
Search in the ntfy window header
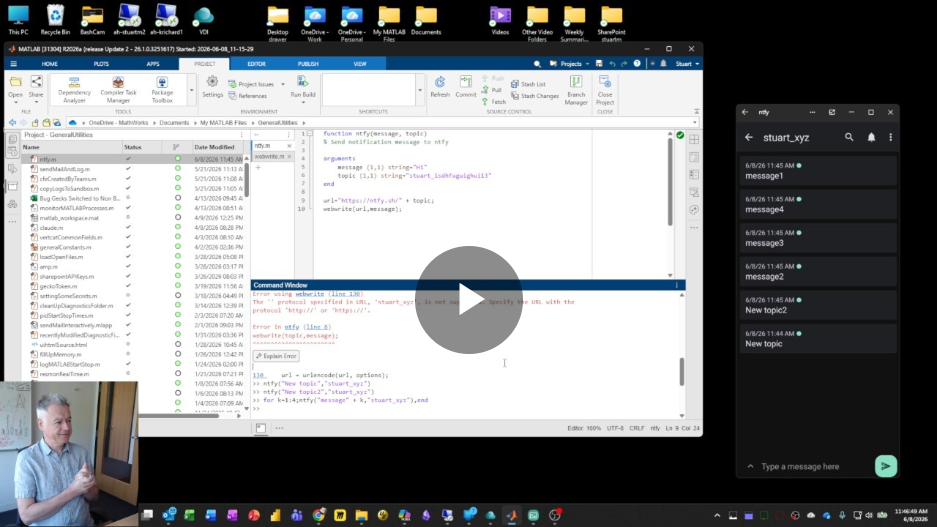[849, 137]
